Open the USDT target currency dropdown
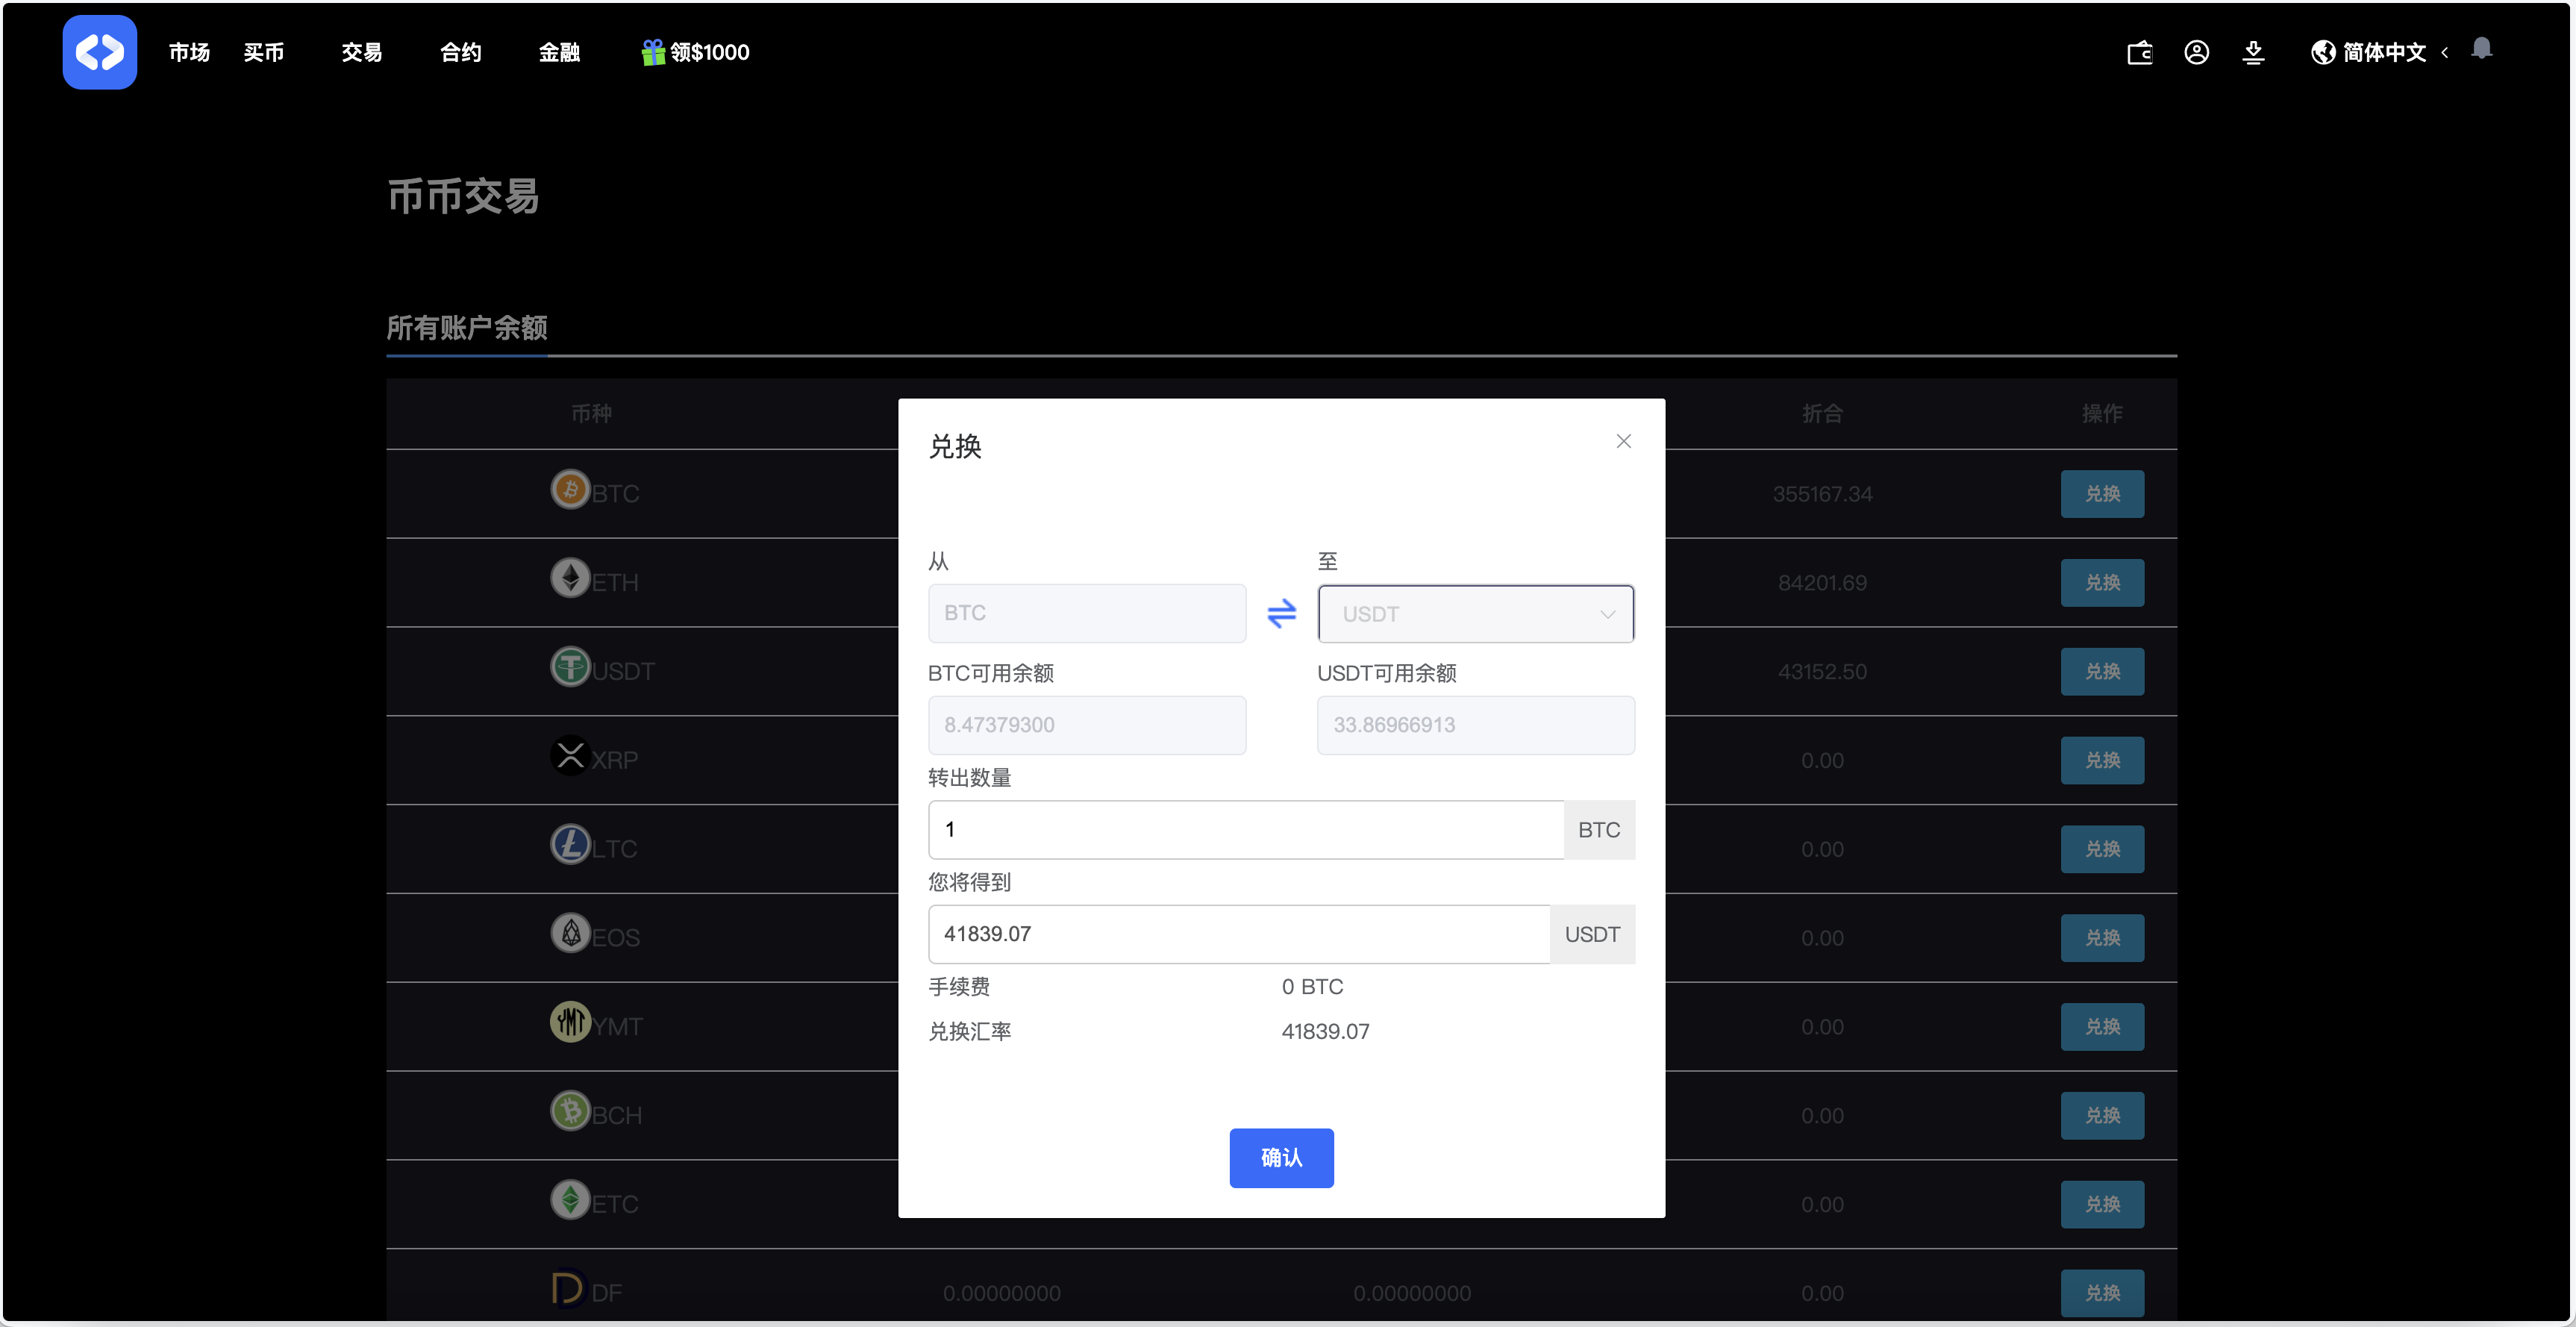 (x=1475, y=613)
